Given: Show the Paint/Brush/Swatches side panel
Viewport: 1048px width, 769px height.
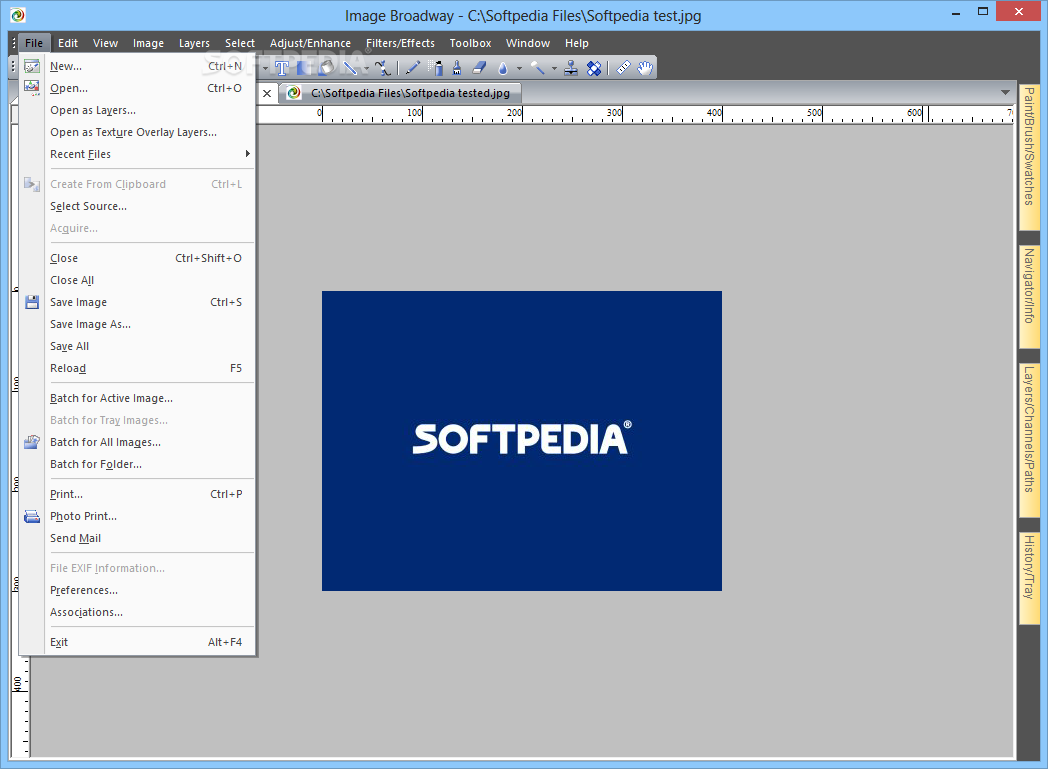Looking at the screenshot, I should (x=1028, y=146).
